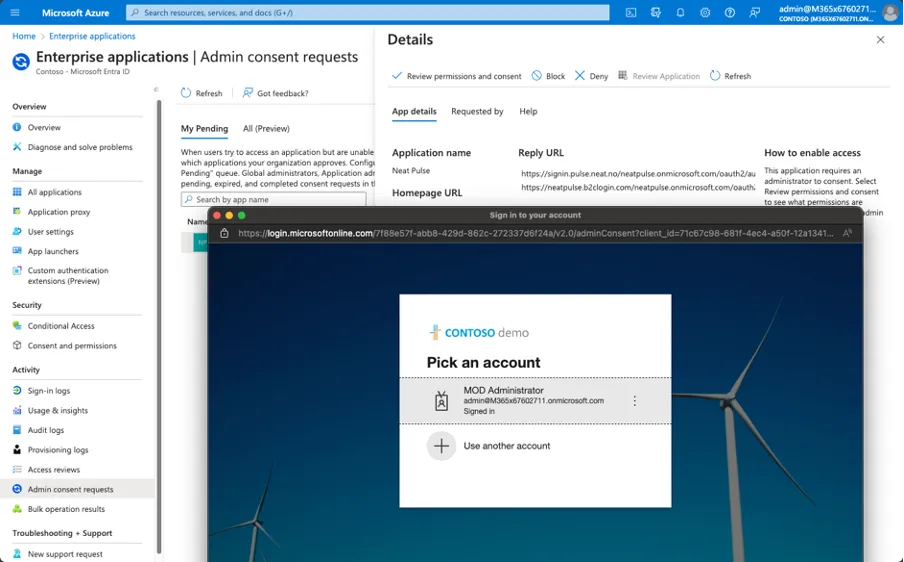Click the Home breadcrumb link

(x=24, y=36)
